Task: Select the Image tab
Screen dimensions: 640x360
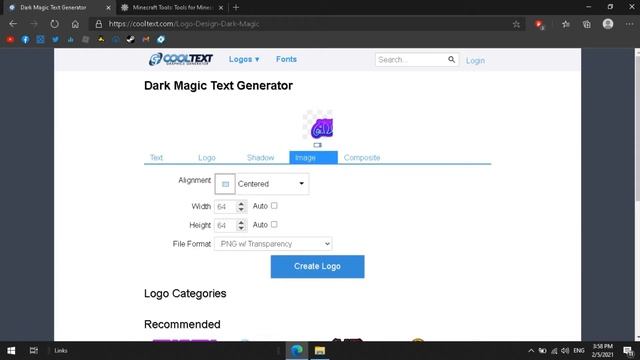Action: (313, 158)
